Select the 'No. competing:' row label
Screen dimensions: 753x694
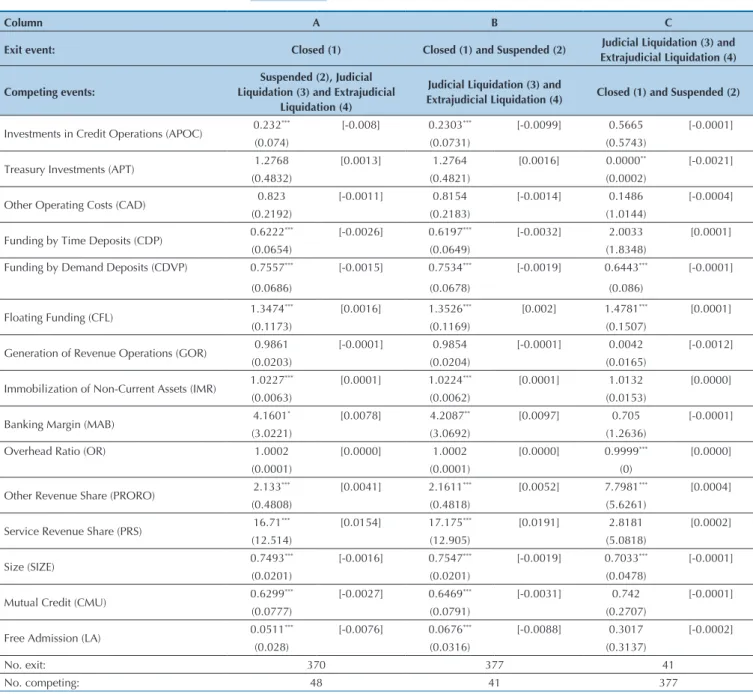[x=42, y=682]
